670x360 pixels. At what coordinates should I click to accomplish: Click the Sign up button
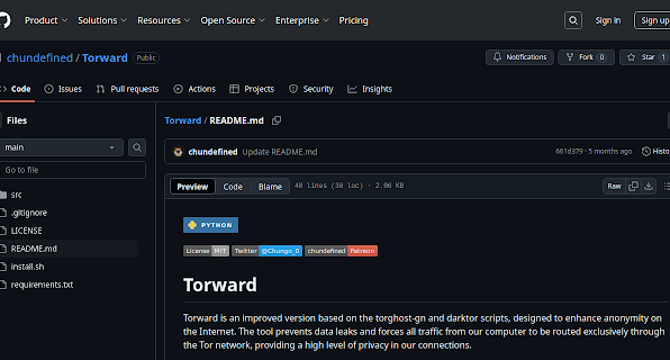click(653, 20)
